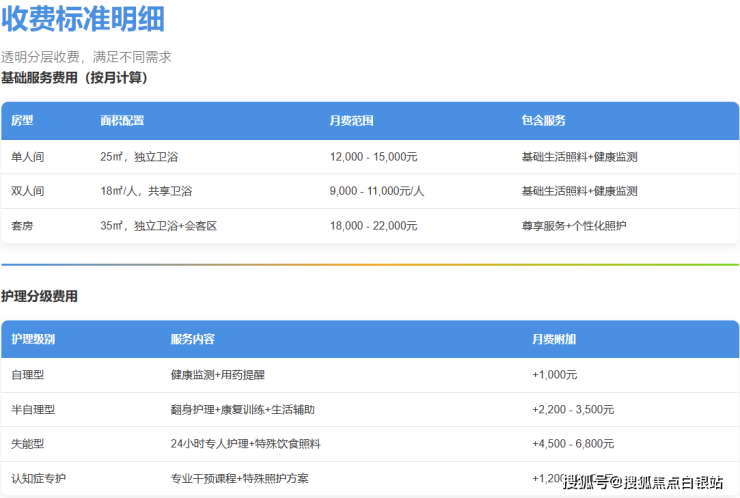Click the 收费标准明细 page title

(x=83, y=19)
